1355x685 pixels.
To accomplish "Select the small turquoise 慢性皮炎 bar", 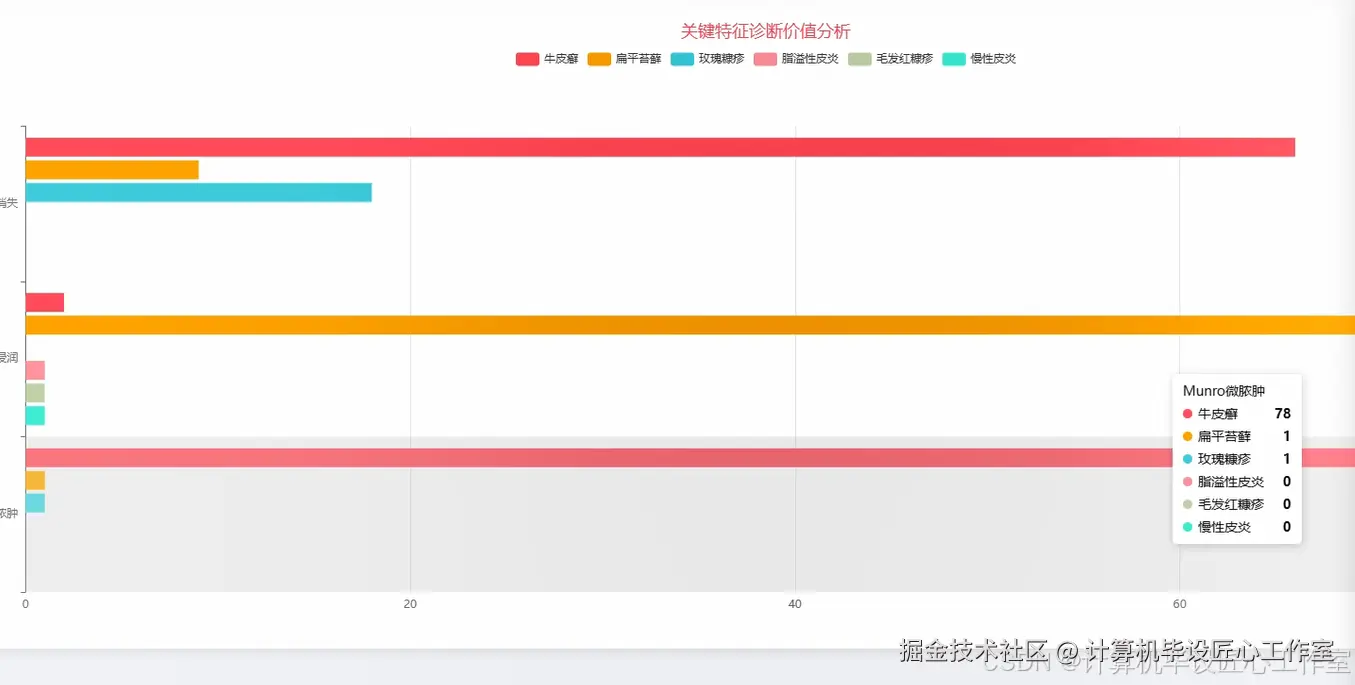I will click(35, 415).
